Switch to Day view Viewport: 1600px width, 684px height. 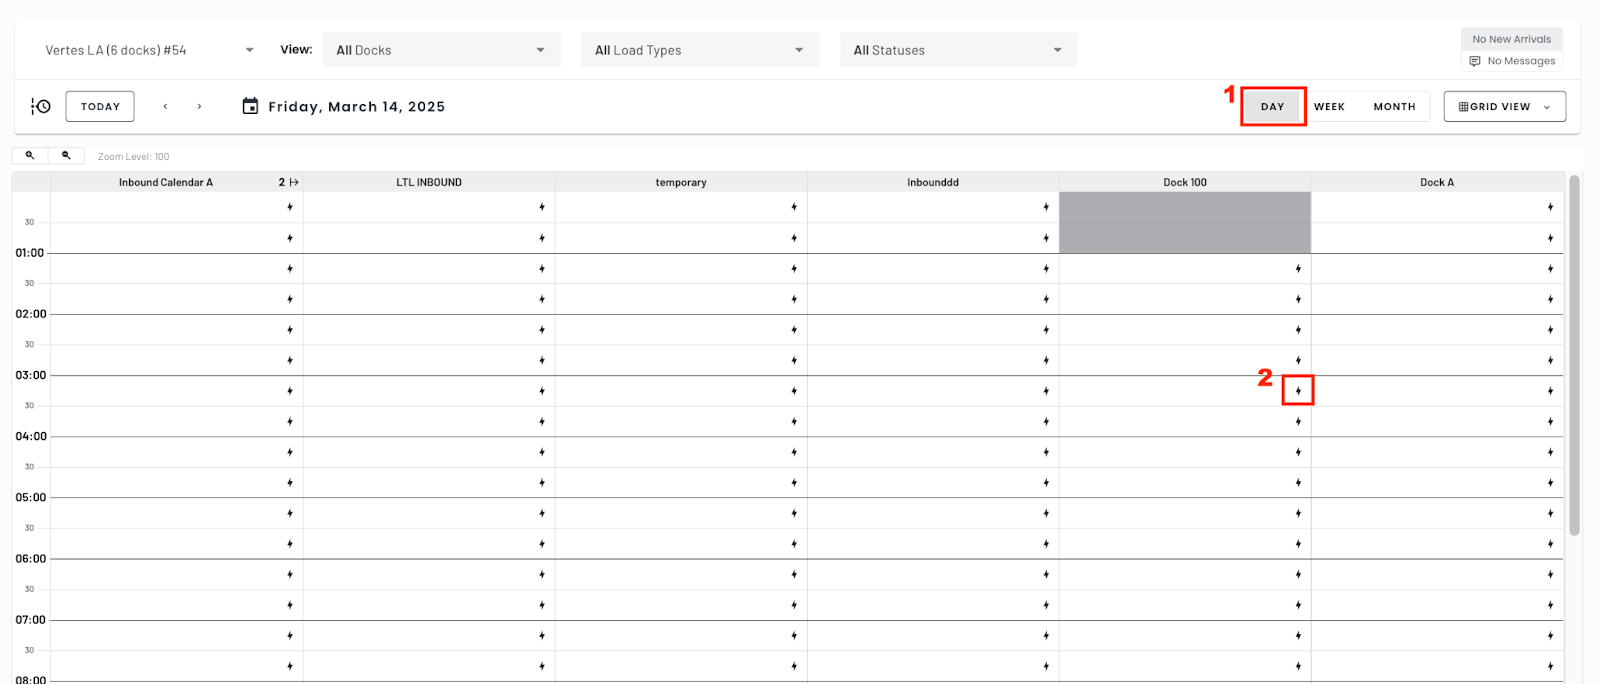[1272, 106]
